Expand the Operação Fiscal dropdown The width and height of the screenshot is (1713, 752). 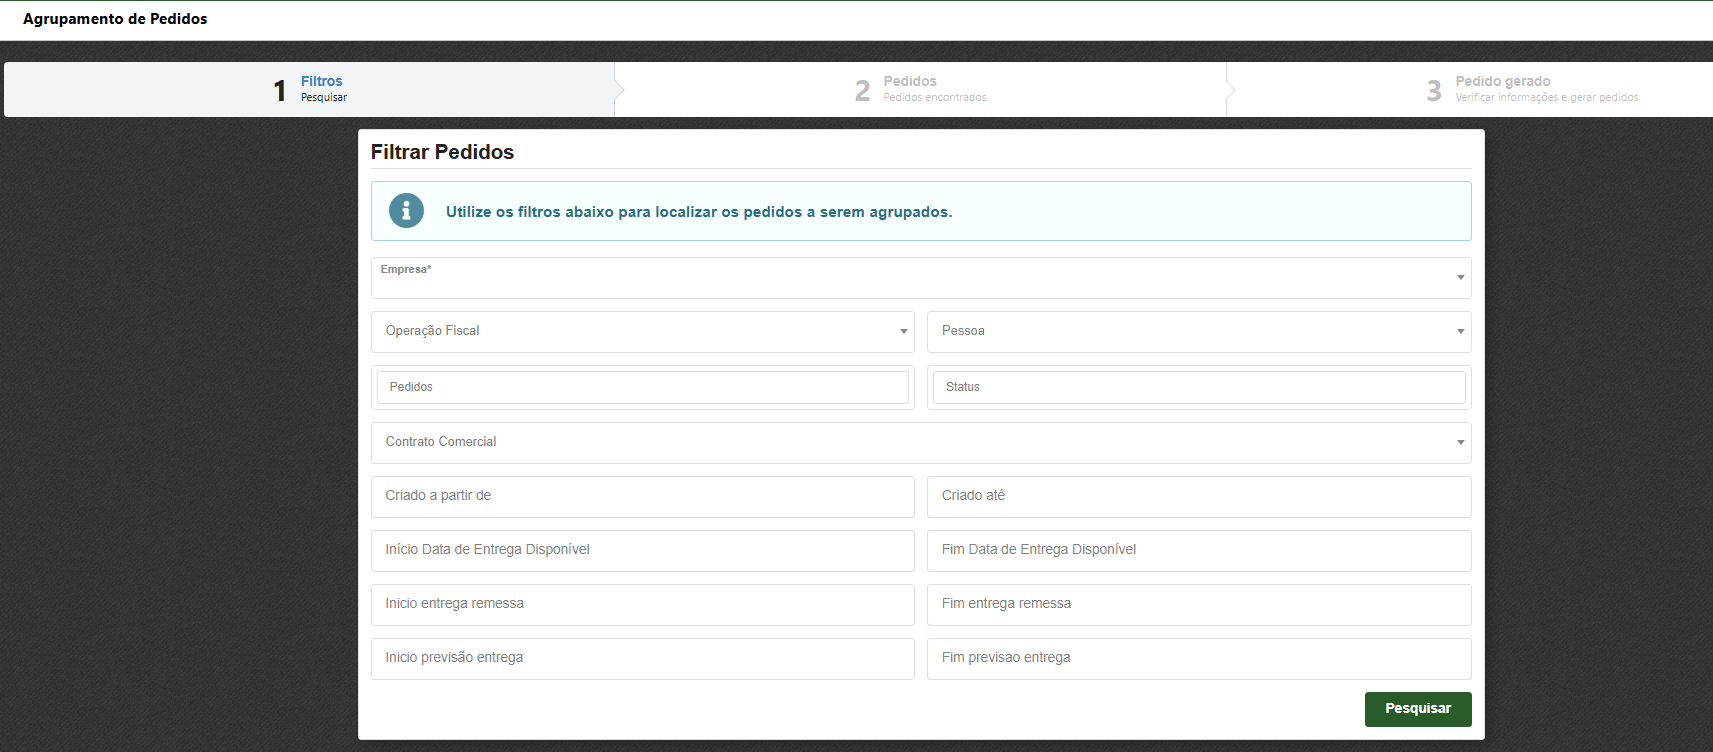point(642,332)
